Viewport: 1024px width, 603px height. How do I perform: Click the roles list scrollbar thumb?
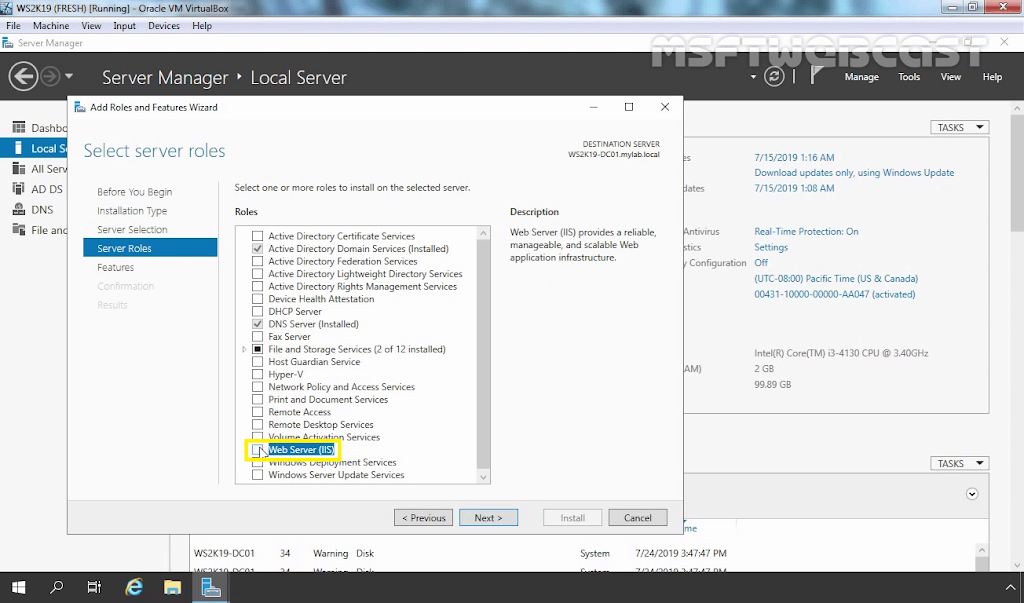click(x=483, y=353)
